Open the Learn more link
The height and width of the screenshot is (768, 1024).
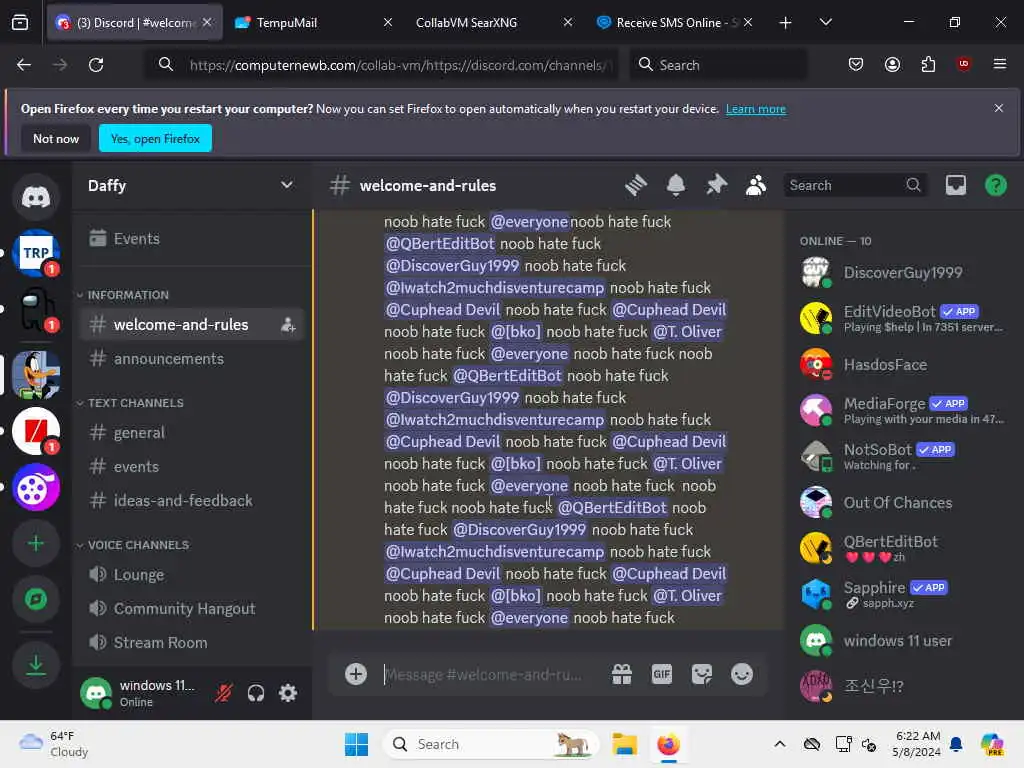click(756, 109)
